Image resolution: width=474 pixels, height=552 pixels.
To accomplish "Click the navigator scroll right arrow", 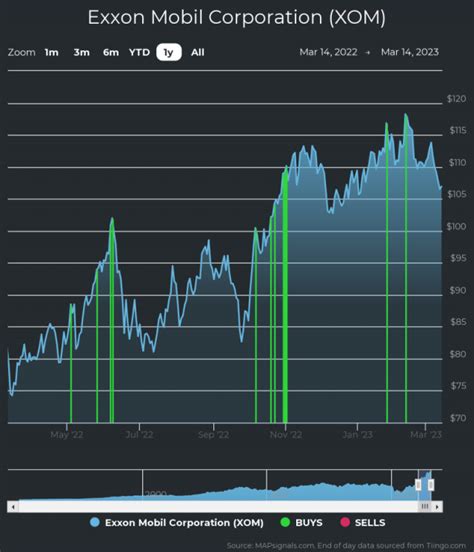I will 437,507.
